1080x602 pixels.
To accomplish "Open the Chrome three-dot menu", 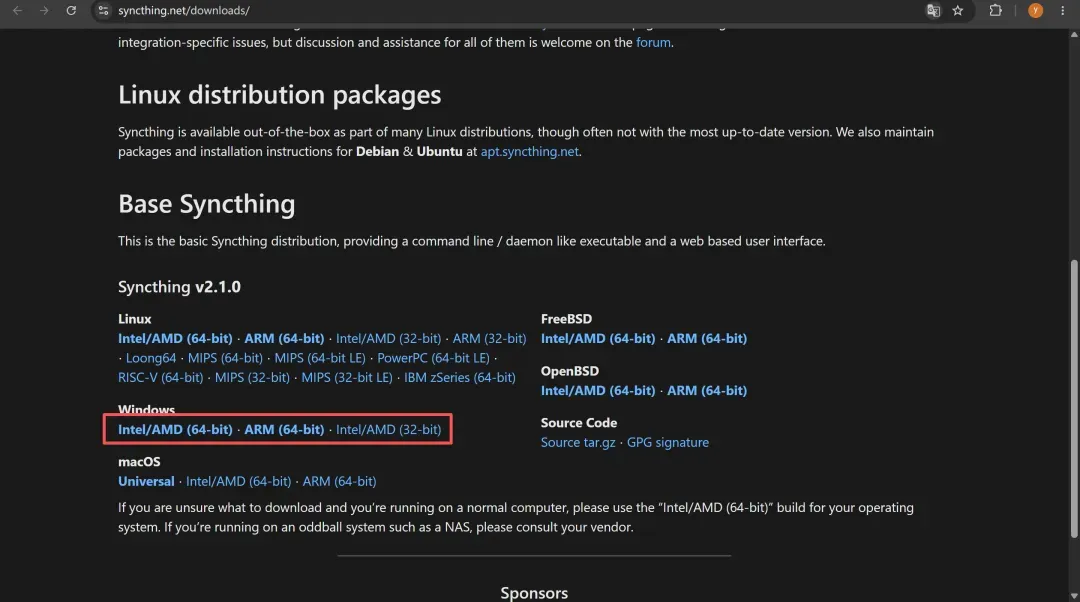I will tap(1062, 10).
